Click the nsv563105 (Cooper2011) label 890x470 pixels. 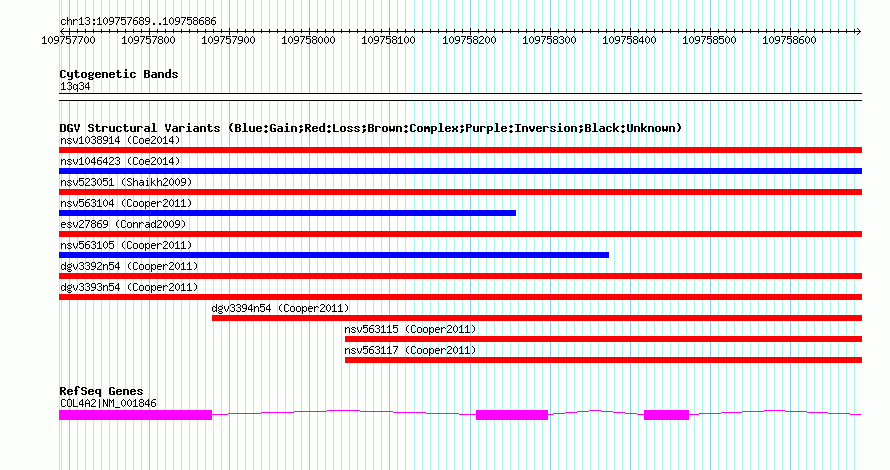coord(126,245)
